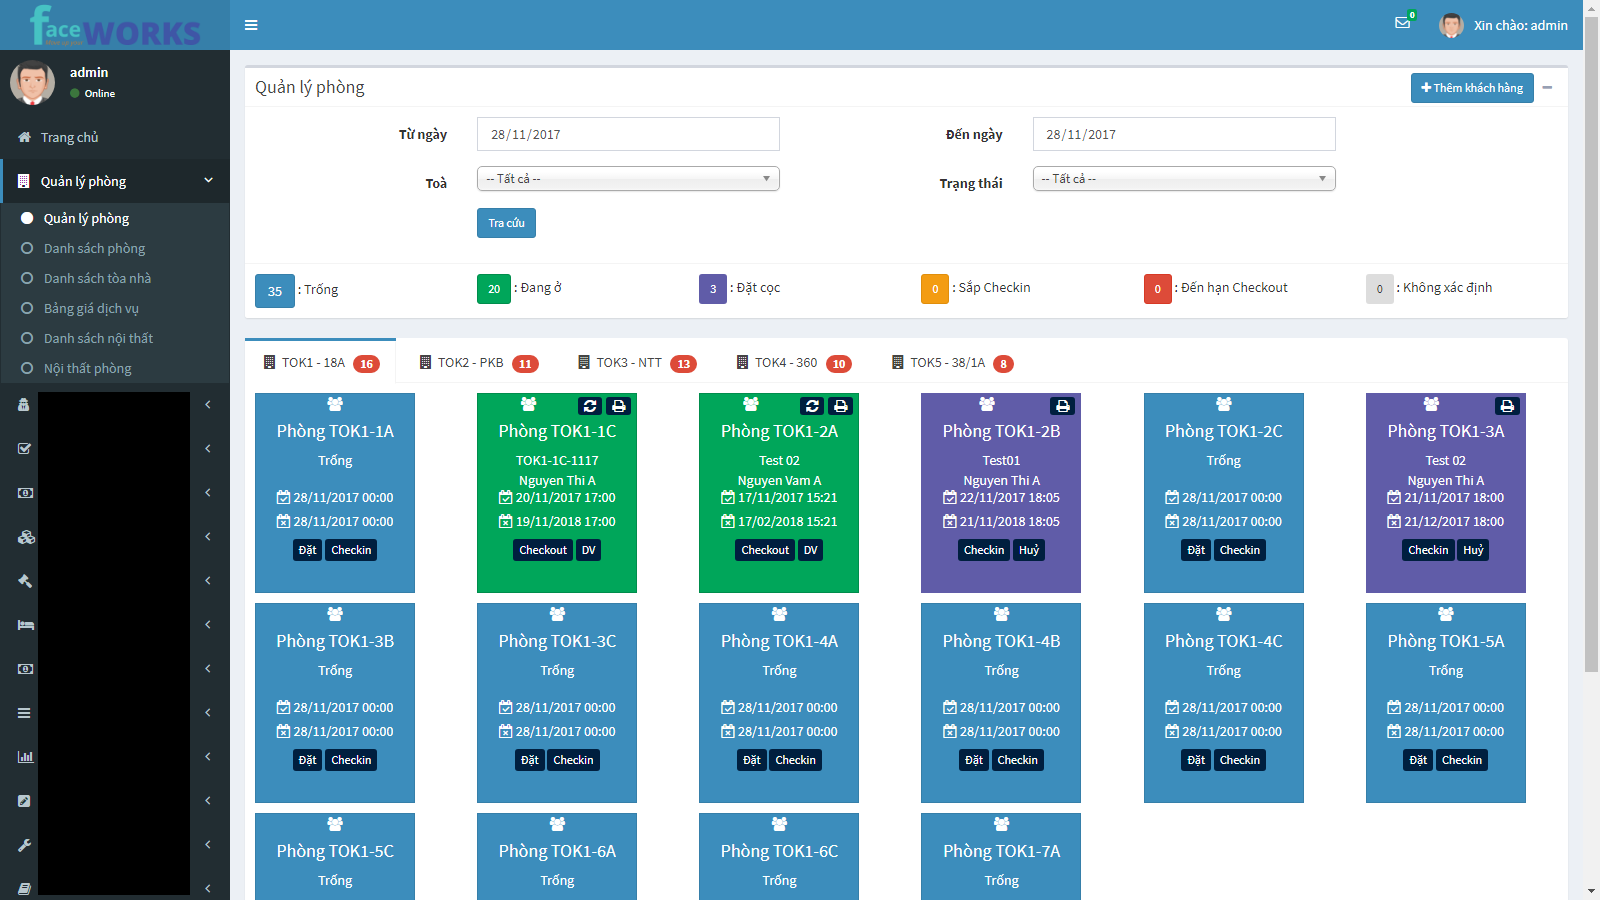Switch to the TOK2 - PKB tab
The image size is (1600, 900).
(x=470, y=363)
